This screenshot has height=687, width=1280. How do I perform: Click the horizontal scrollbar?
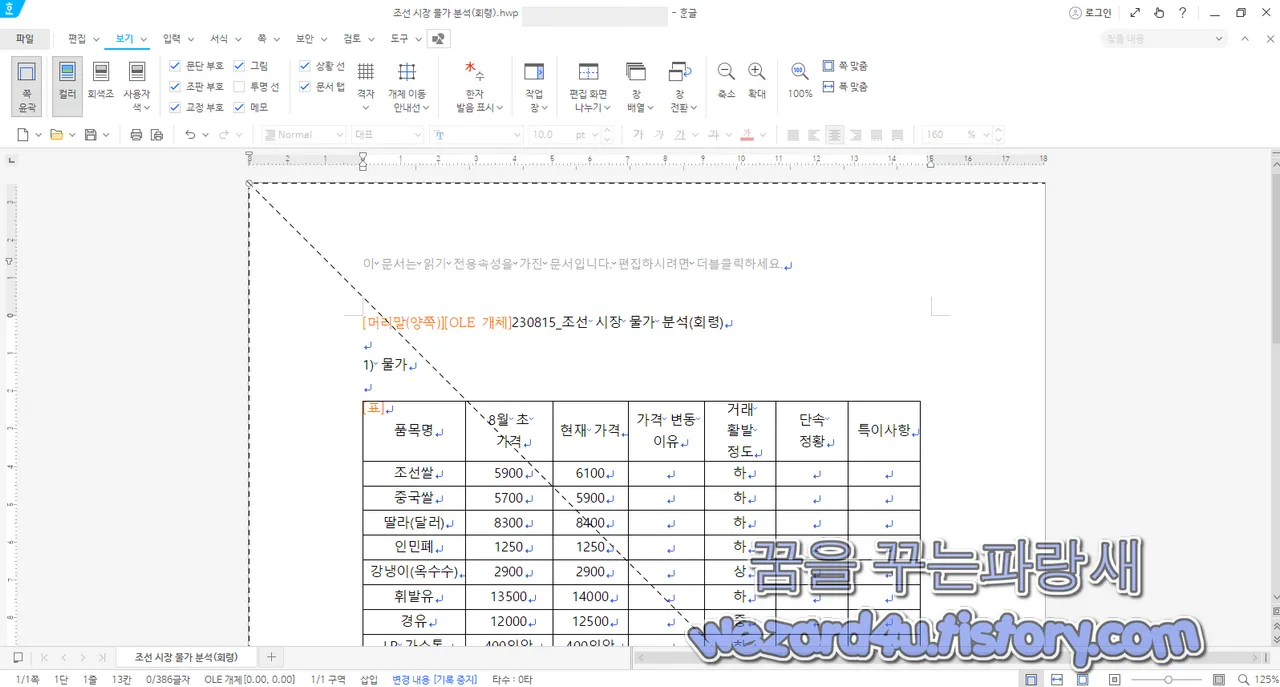[947, 657]
